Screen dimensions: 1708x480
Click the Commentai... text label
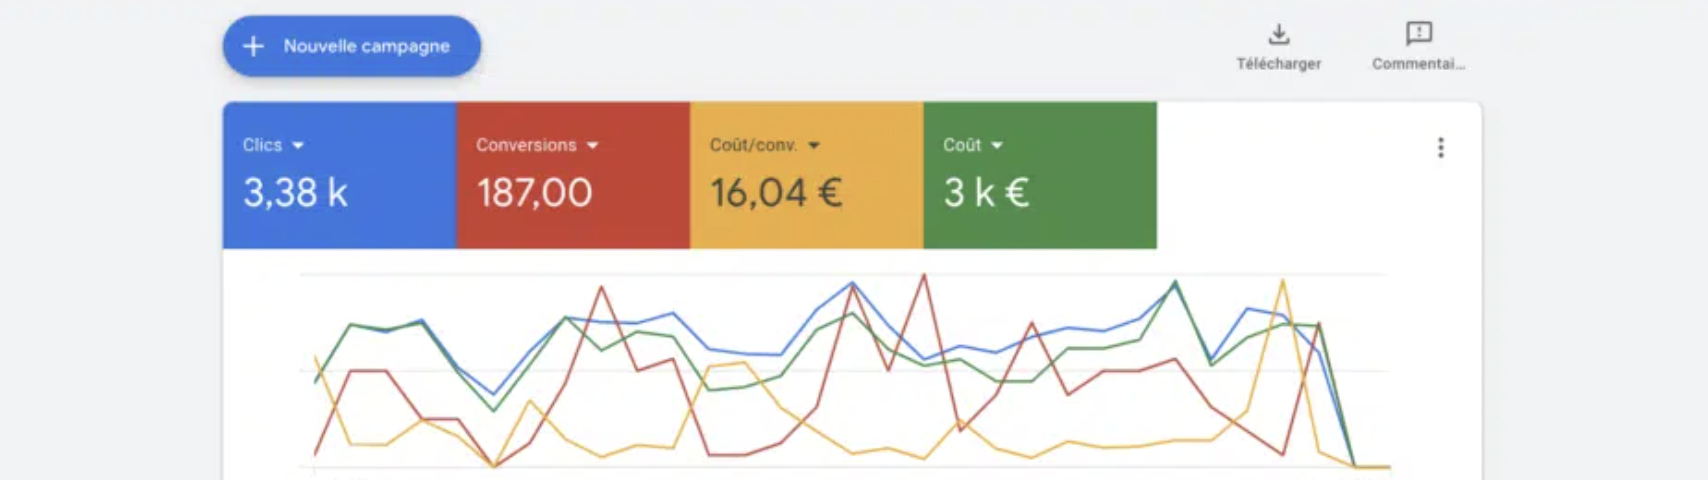pyautogui.click(x=1418, y=64)
